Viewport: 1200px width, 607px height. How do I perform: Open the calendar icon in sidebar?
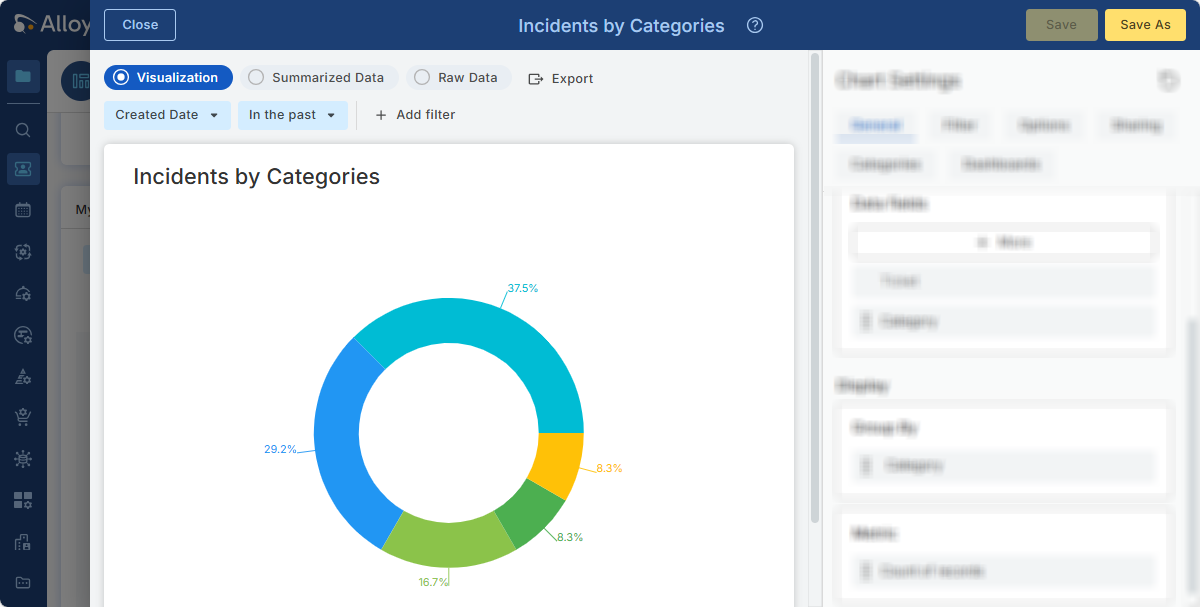click(x=23, y=210)
